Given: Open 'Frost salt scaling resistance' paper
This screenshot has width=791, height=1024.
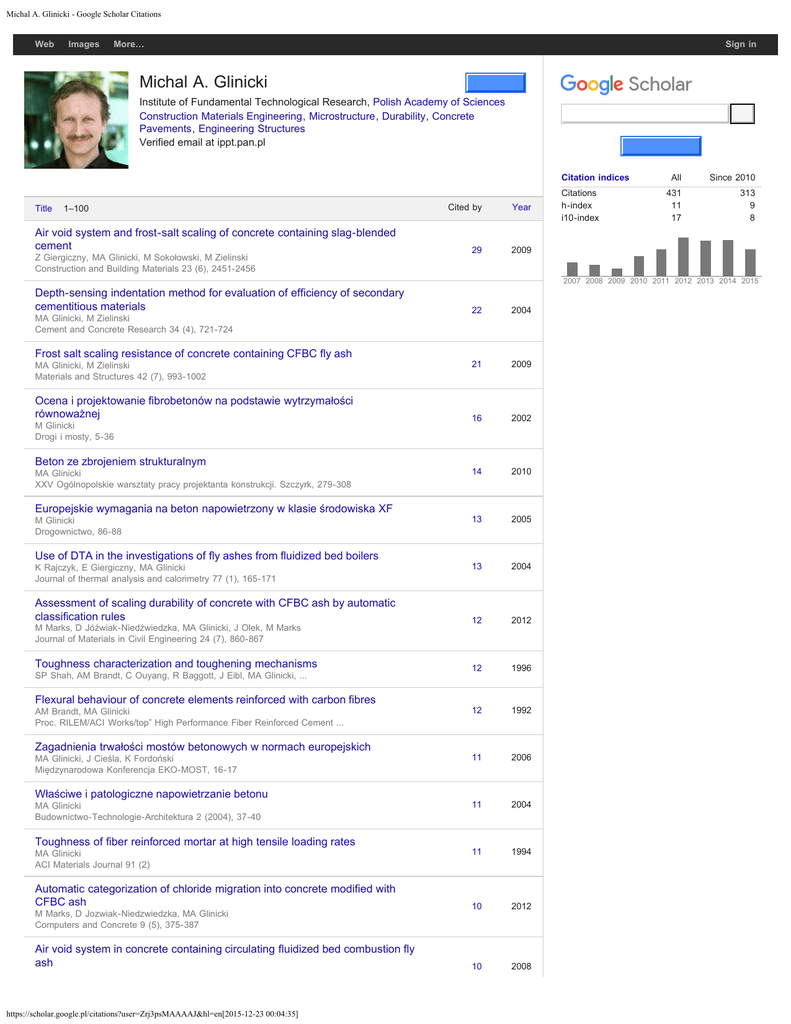Looking at the screenshot, I should click(x=193, y=354).
